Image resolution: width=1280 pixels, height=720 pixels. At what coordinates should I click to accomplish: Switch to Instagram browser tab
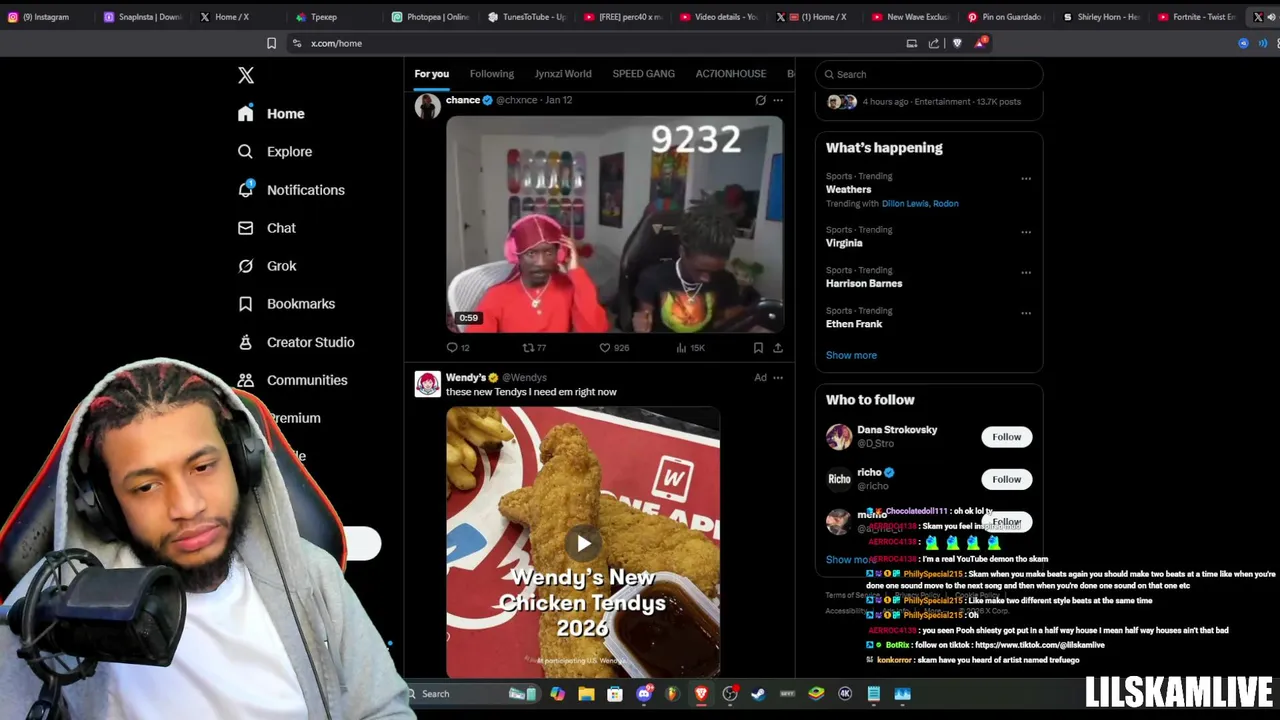45,17
